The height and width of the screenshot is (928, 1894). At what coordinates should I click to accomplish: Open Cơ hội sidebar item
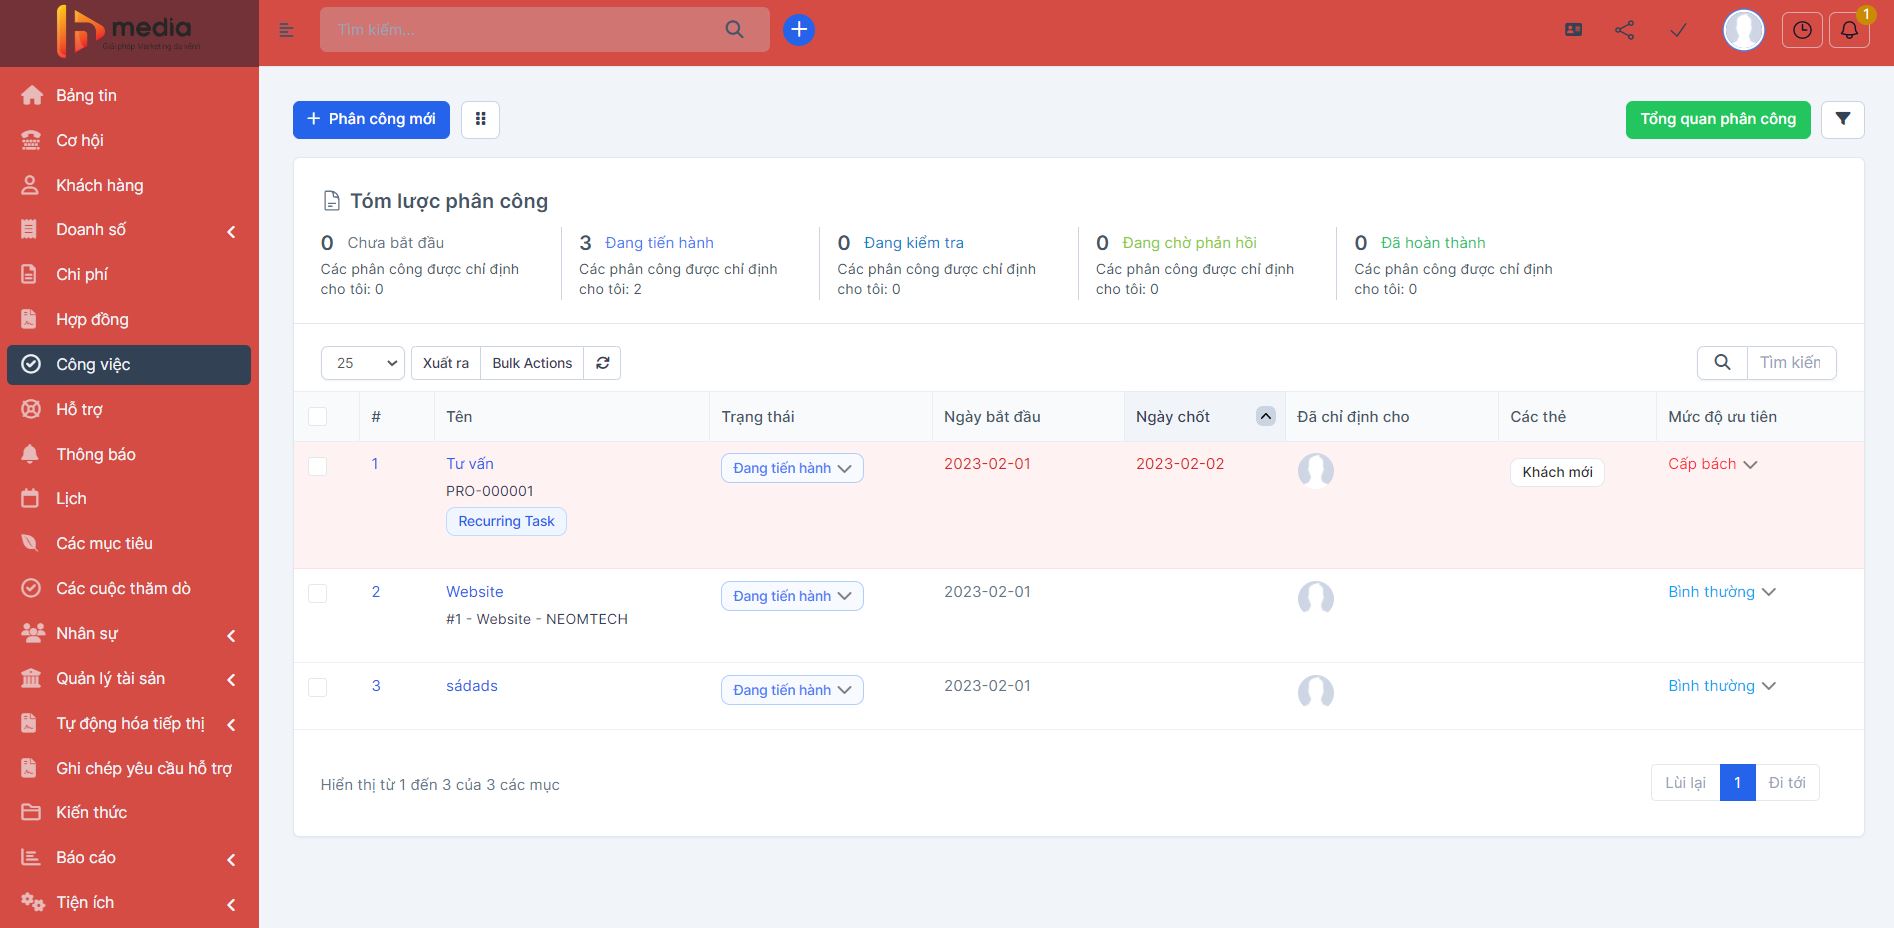coord(129,141)
